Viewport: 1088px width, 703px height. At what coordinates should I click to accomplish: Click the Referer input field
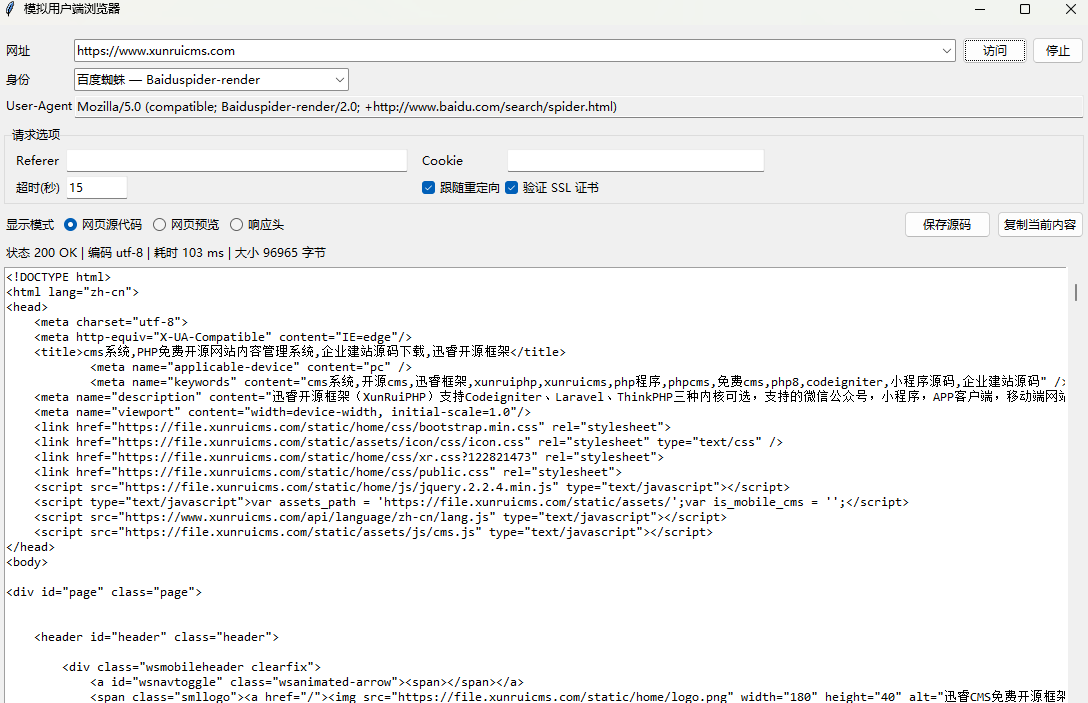237,160
